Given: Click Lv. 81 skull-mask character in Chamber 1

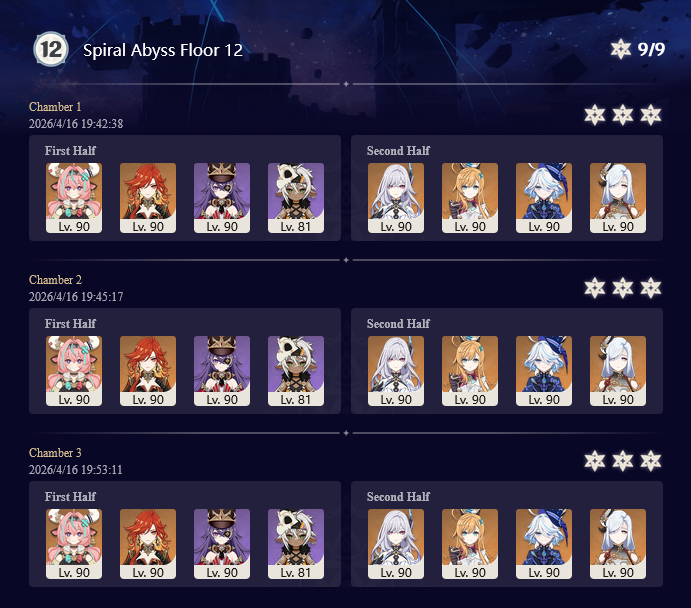Looking at the screenshot, I should pos(296,198).
